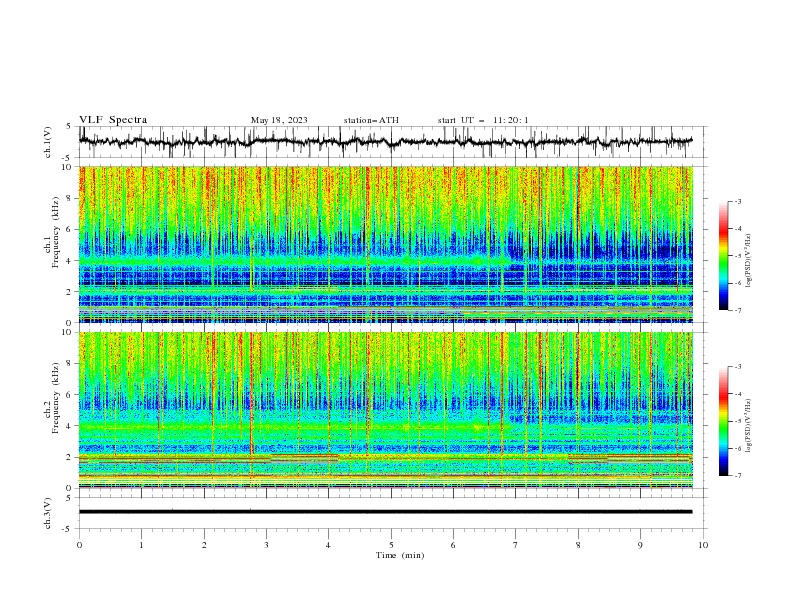Click the ch.1 voltage waveform trace
Screen dimensions: 792x612
point(385,141)
